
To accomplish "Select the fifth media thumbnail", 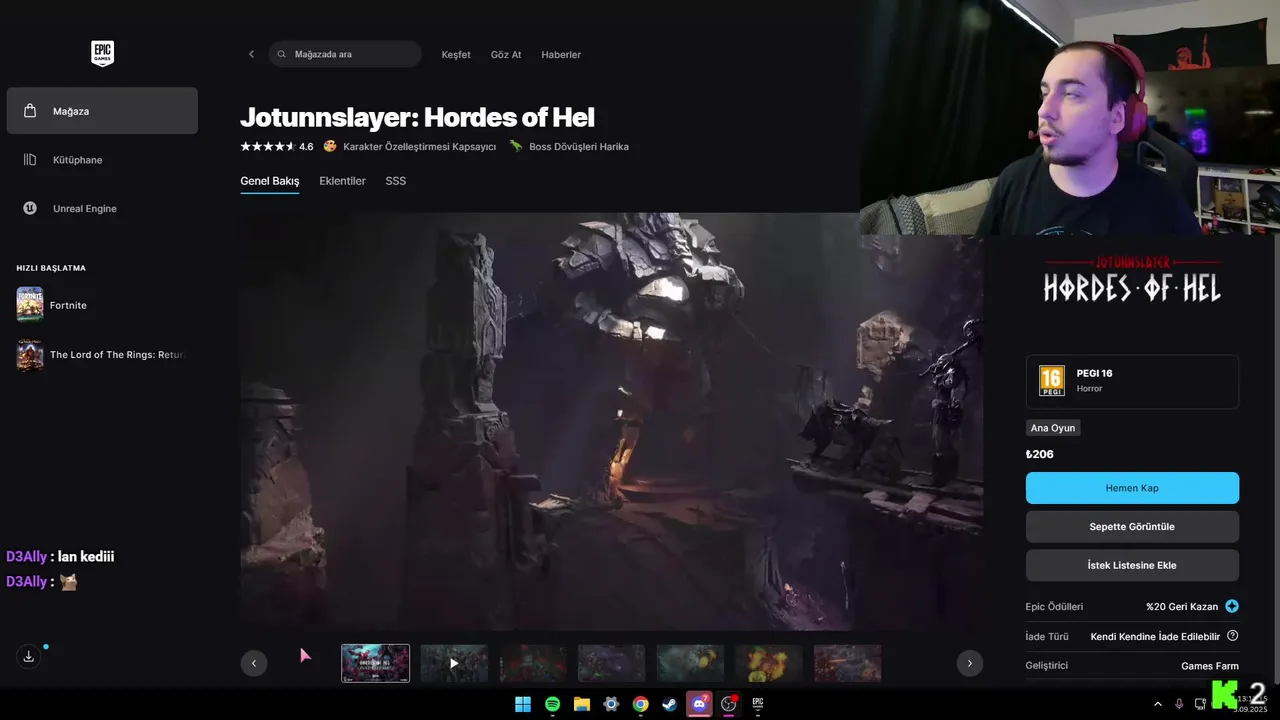I will pos(690,663).
